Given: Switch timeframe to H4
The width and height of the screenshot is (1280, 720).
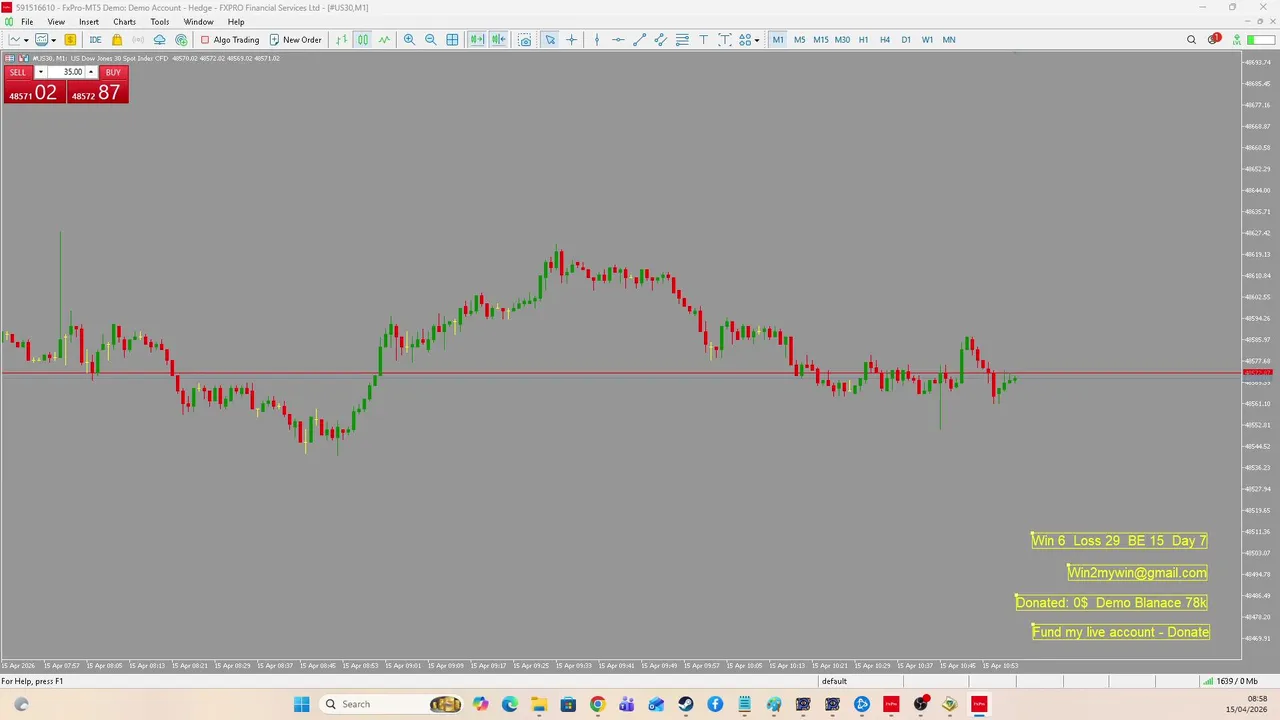Looking at the screenshot, I should click(885, 40).
